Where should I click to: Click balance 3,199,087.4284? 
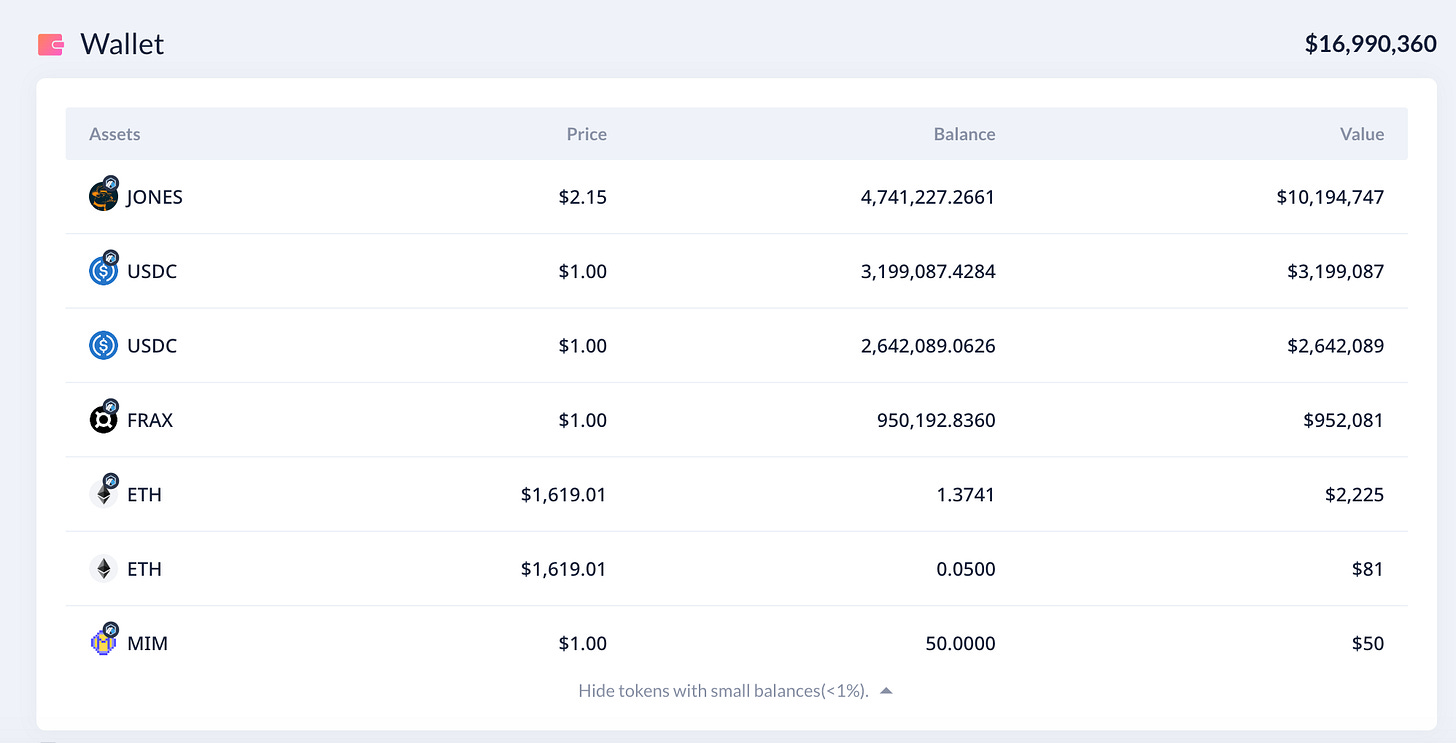click(928, 271)
